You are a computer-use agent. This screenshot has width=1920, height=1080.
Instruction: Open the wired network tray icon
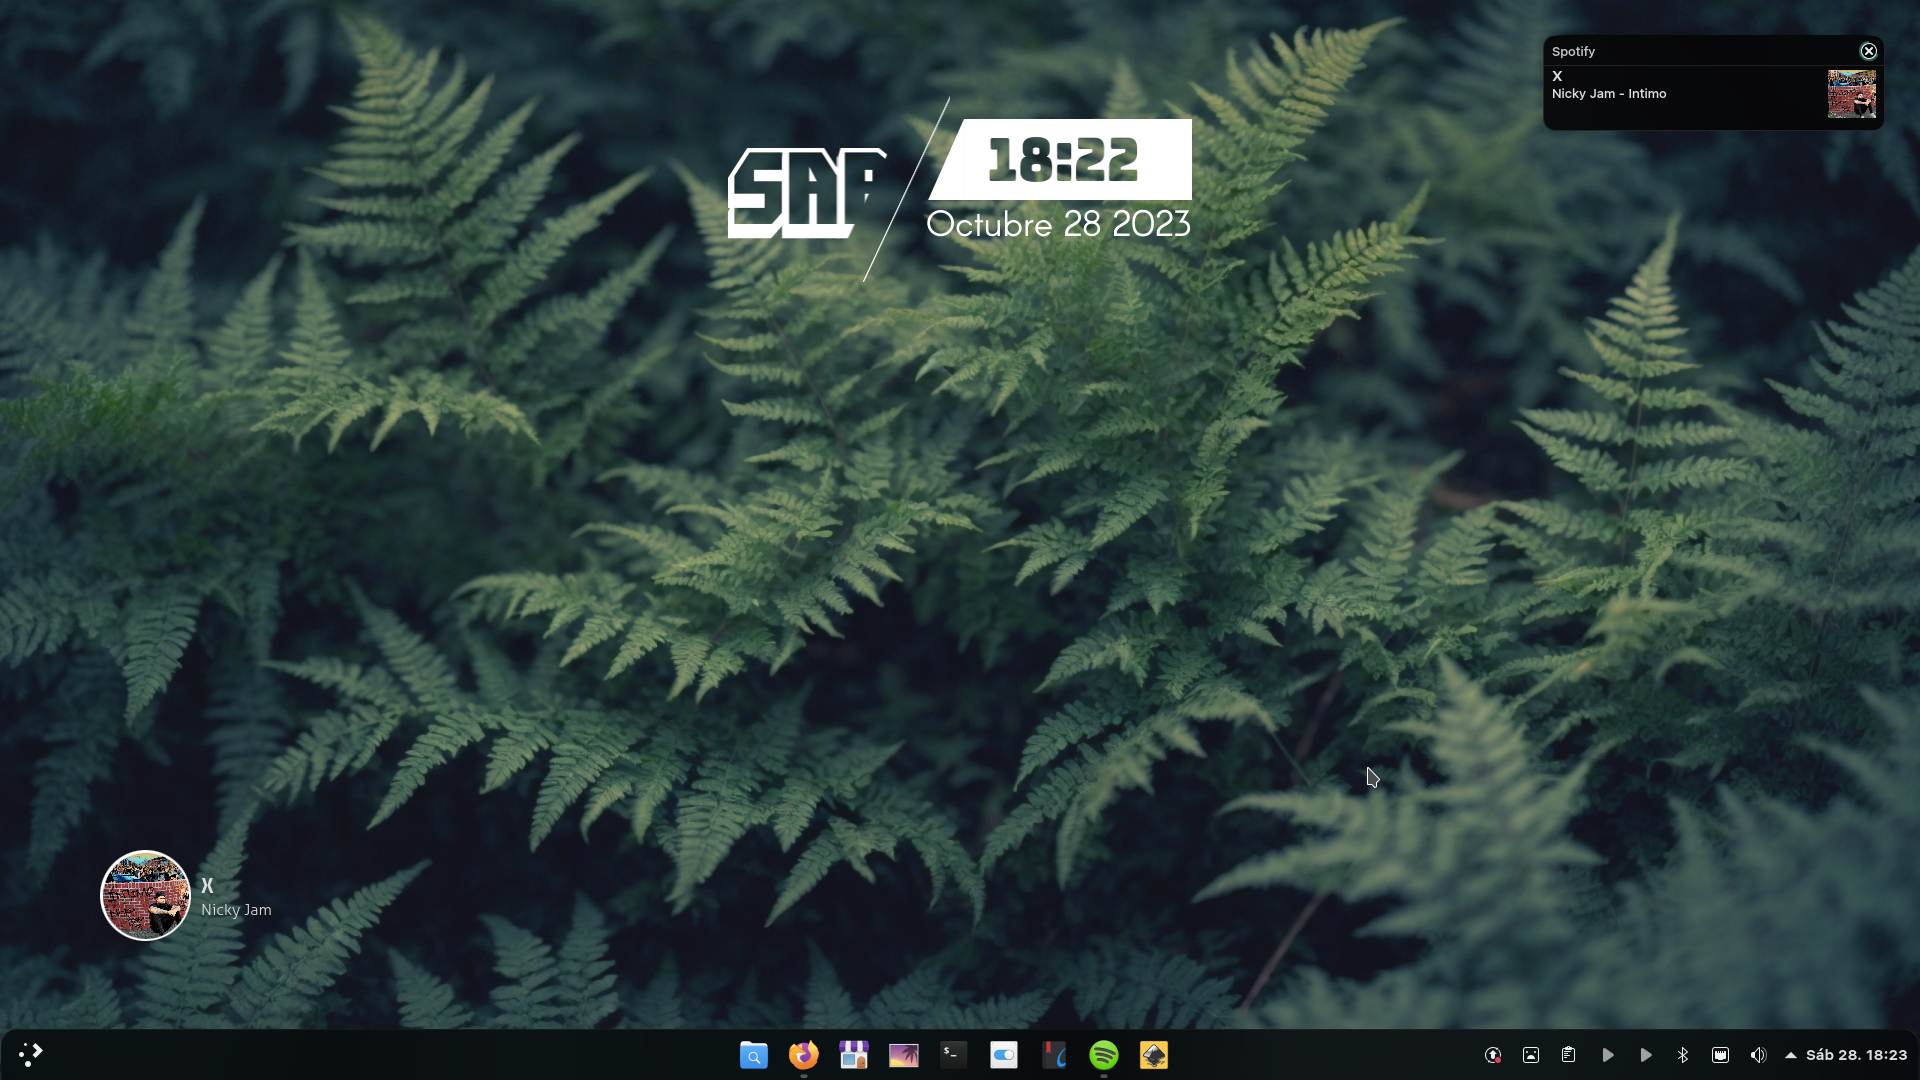pos(1721,1055)
